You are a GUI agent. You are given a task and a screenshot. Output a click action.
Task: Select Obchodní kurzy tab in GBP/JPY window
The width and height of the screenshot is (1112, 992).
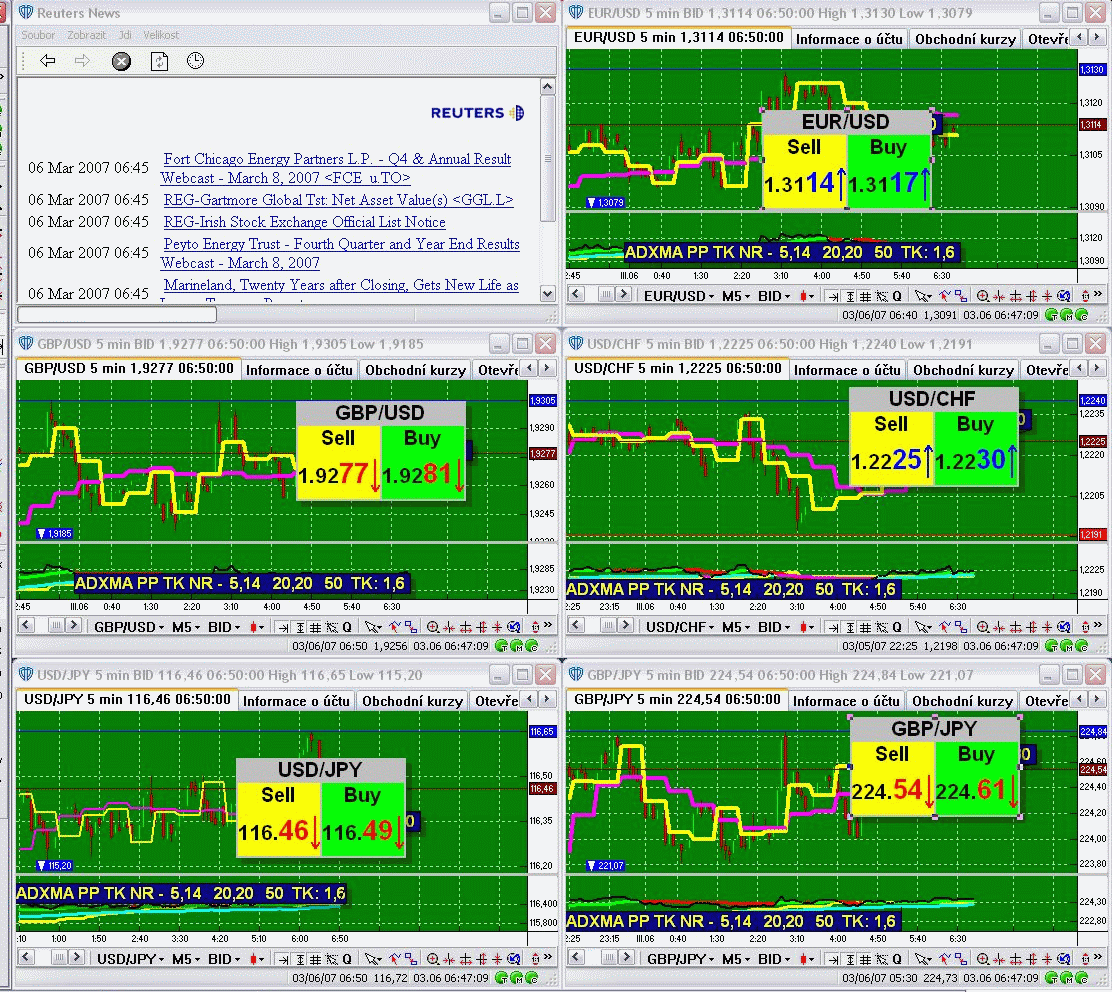[x=962, y=701]
